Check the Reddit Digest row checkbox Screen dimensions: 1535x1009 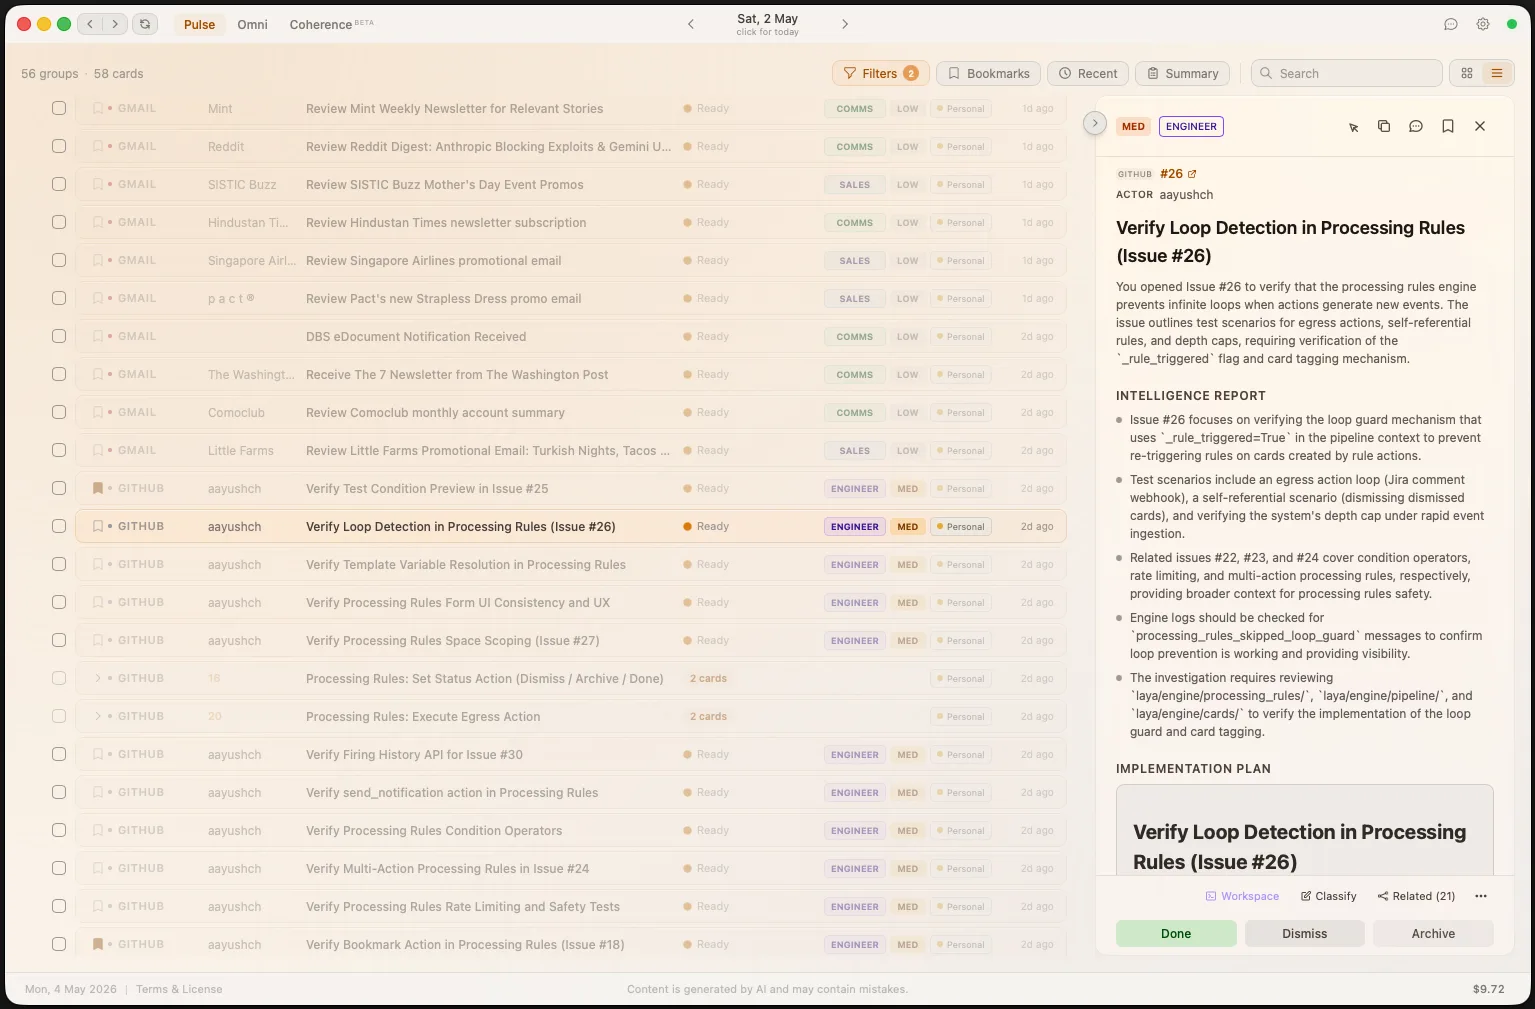tap(59, 146)
